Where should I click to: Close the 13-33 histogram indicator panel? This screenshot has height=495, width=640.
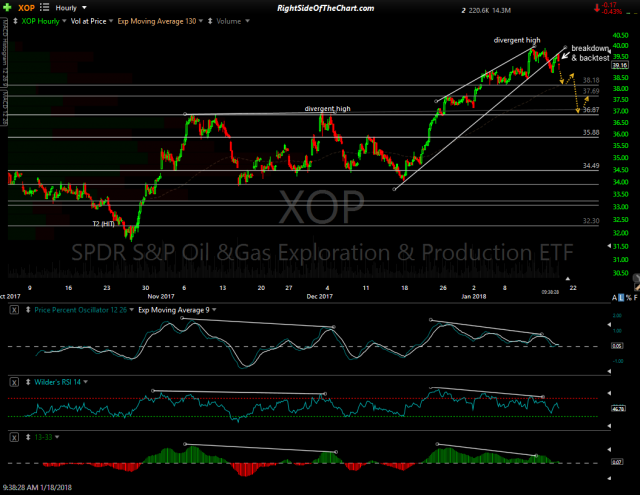tap(14, 436)
